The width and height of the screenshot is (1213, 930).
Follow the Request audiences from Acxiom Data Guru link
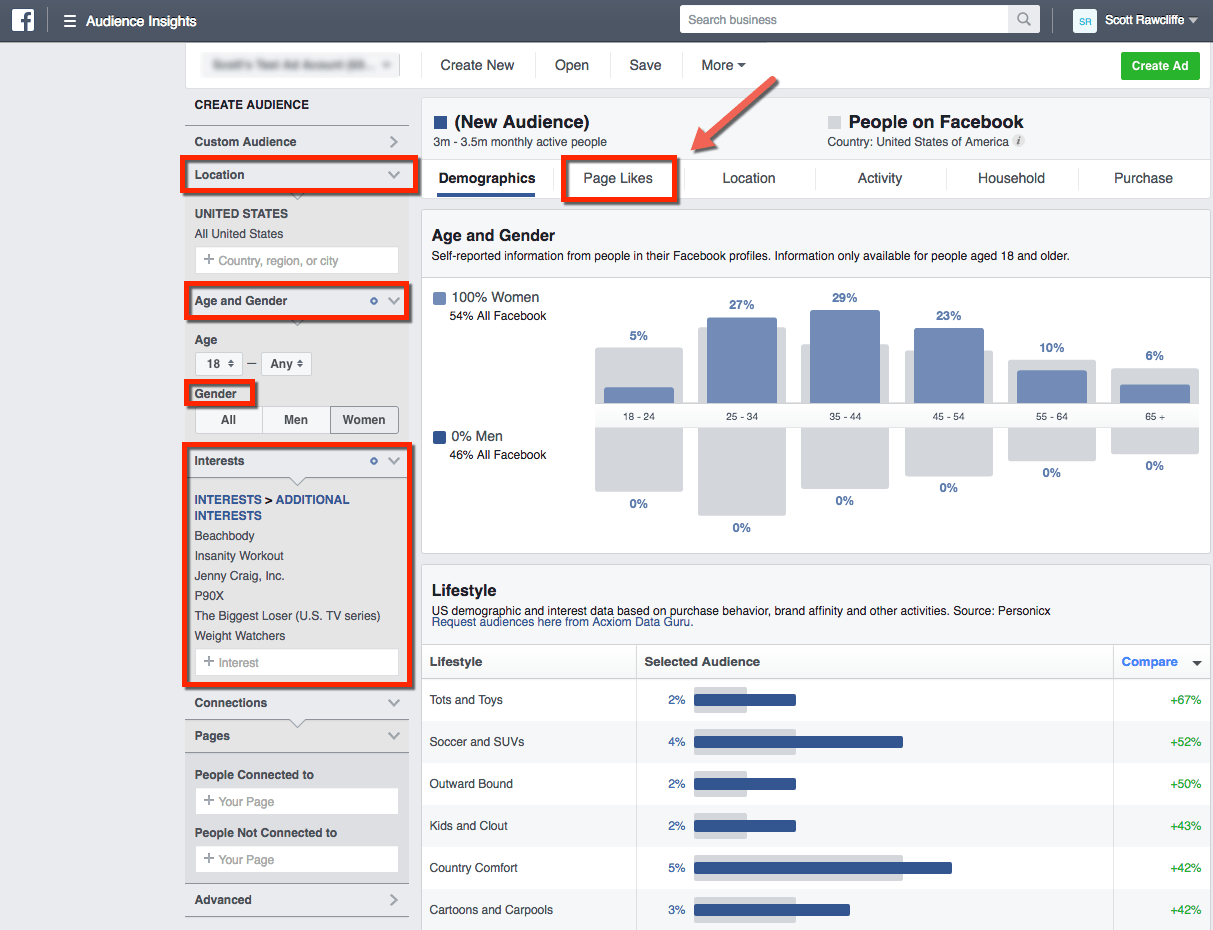pos(561,622)
